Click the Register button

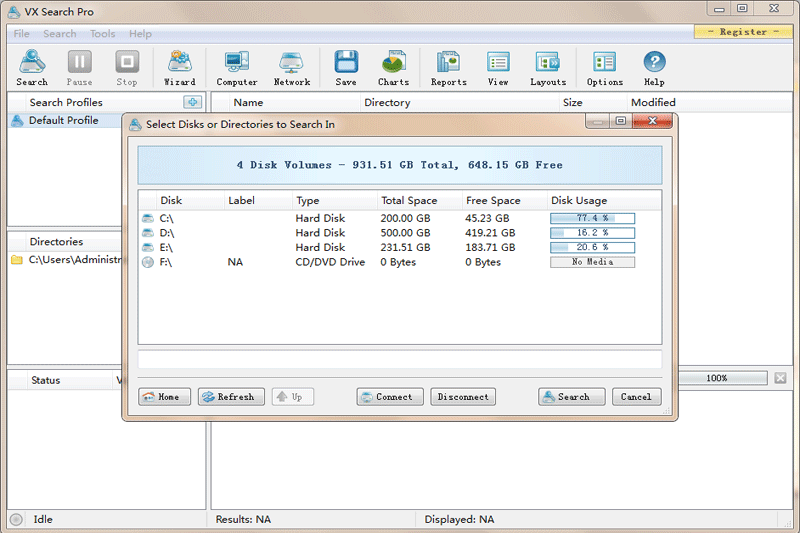(x=743, y=32)
